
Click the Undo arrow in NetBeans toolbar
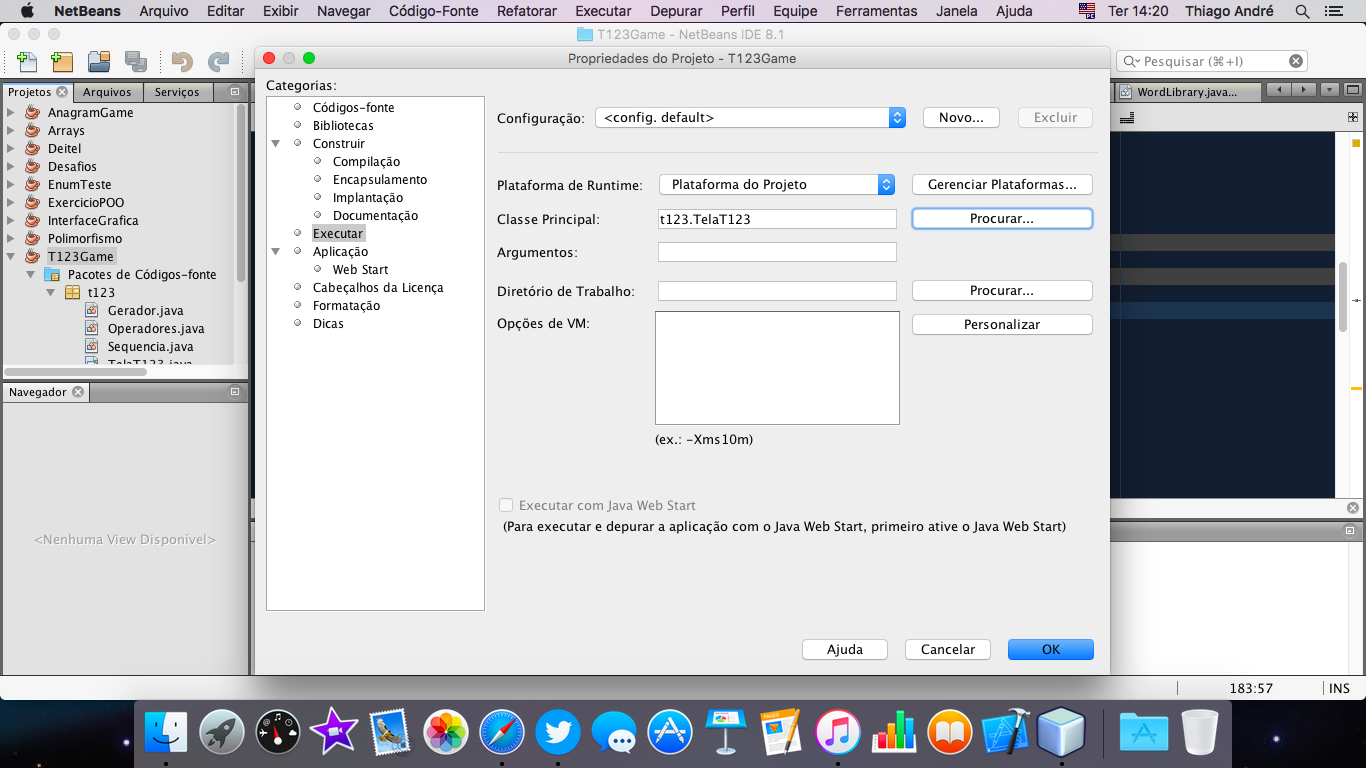coord(182,61)
